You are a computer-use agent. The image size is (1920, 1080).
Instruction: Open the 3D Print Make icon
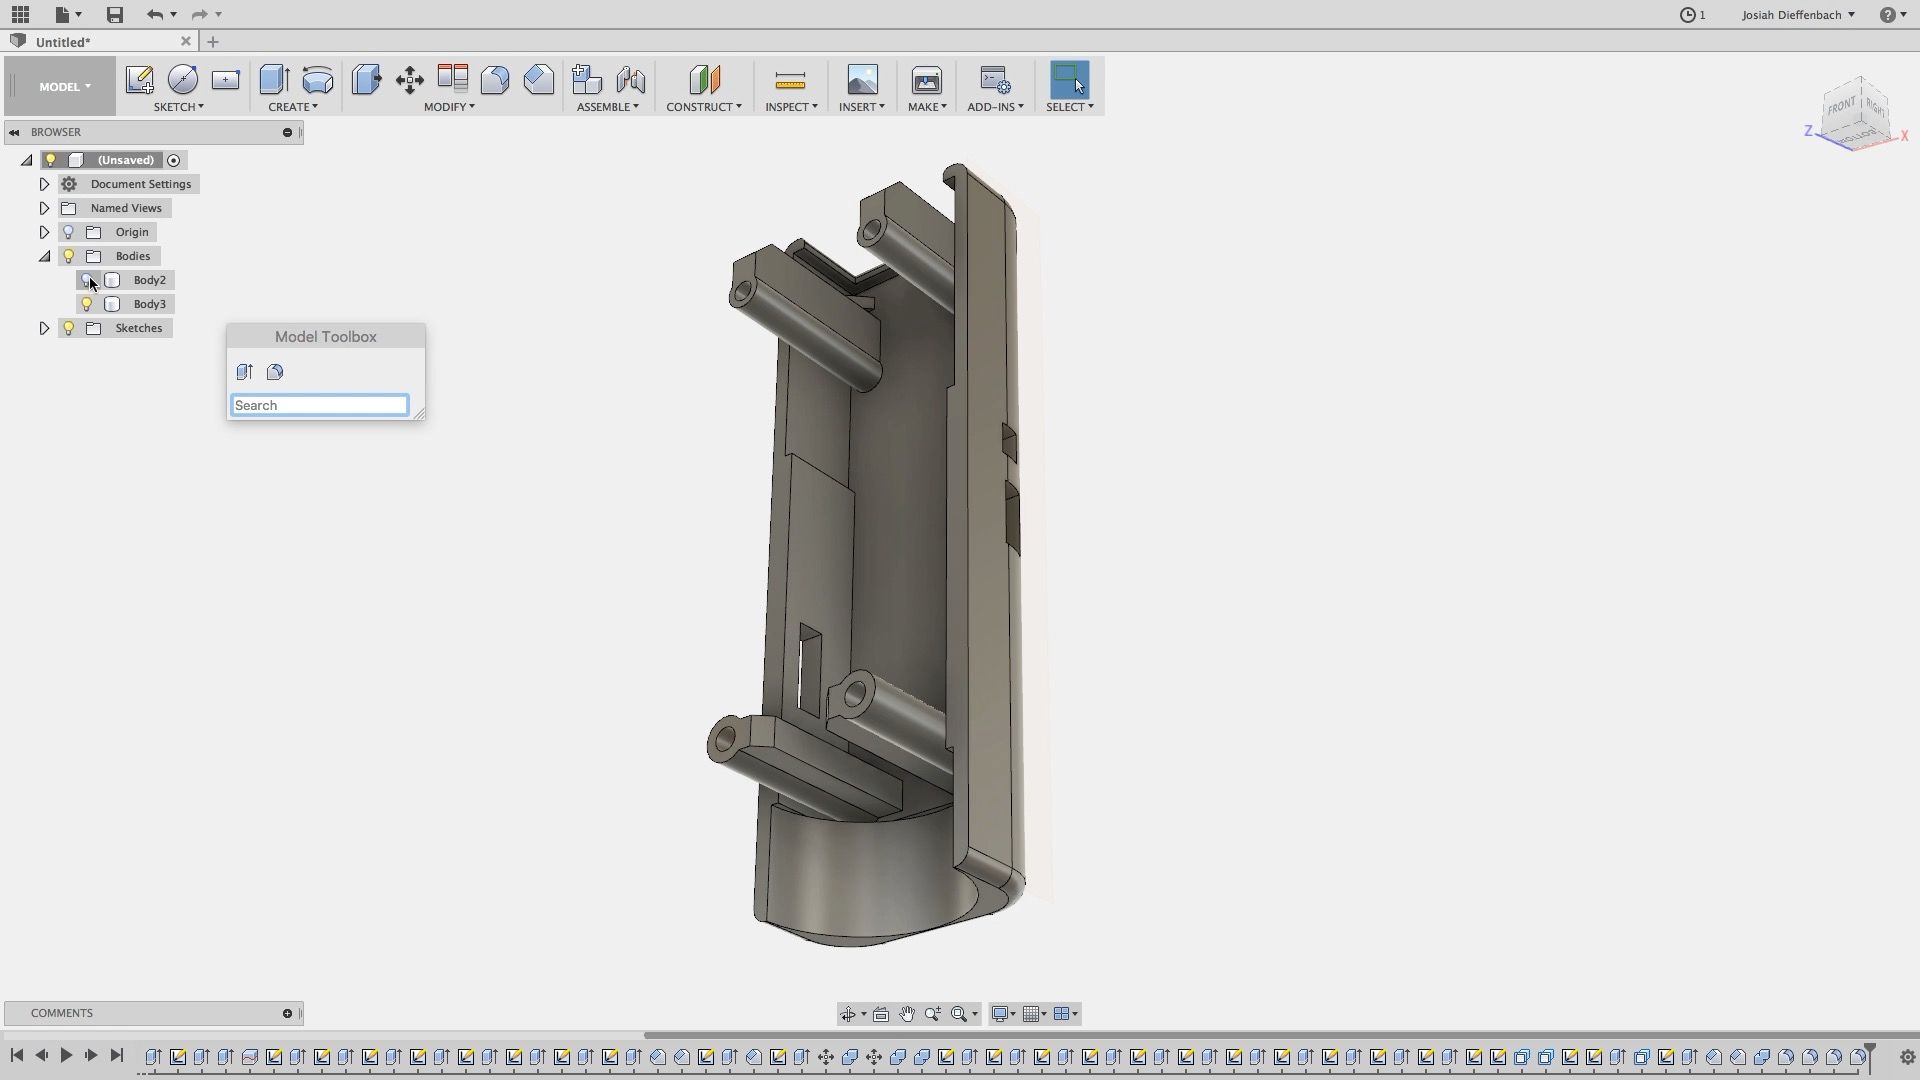tap(926, 80)
